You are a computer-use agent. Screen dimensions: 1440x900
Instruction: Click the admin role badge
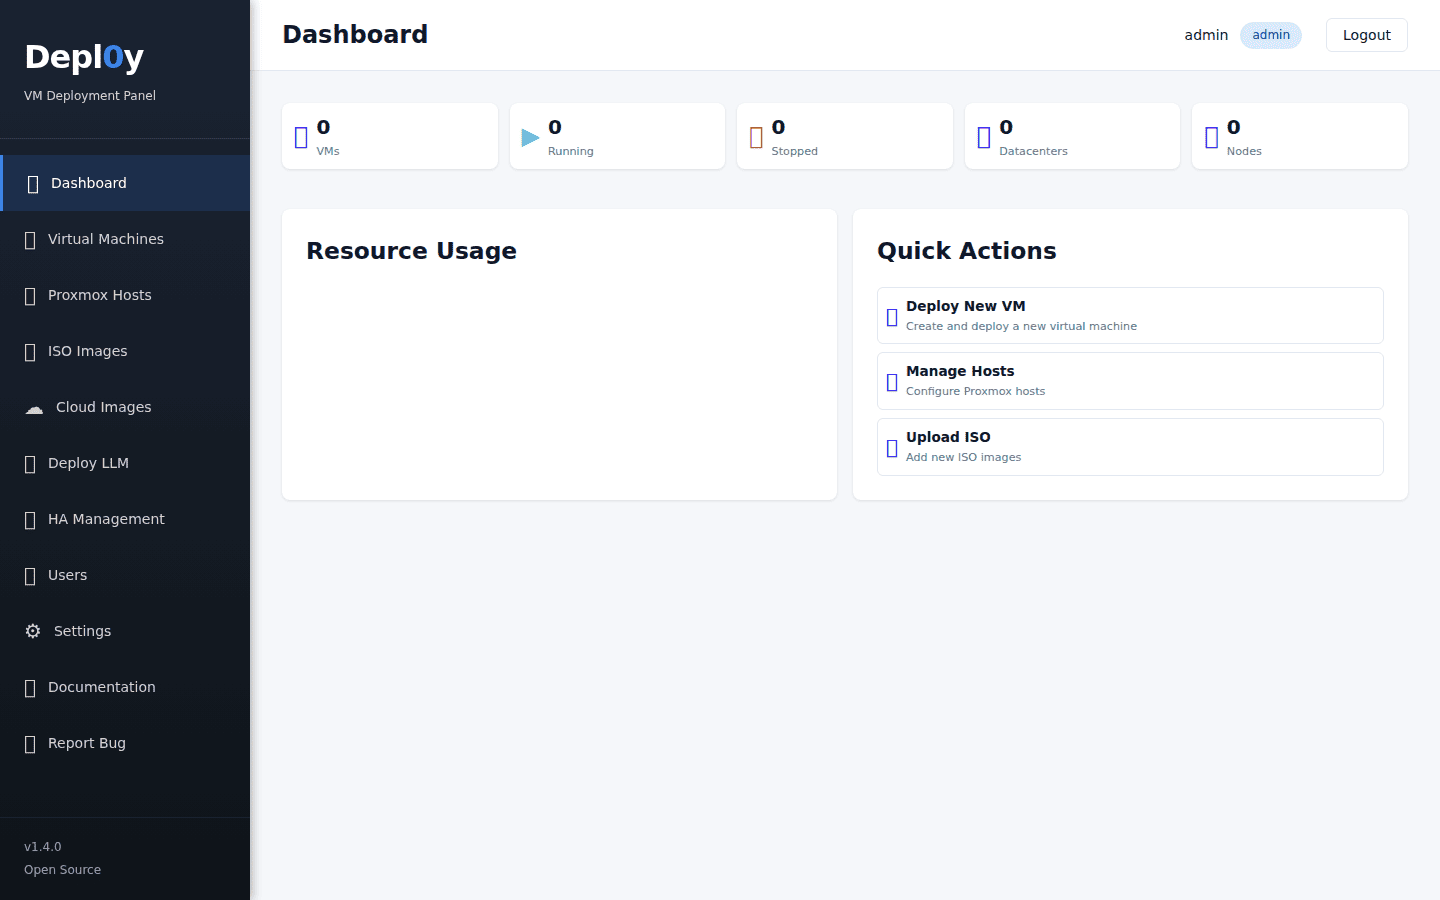tap(1270, 35)
